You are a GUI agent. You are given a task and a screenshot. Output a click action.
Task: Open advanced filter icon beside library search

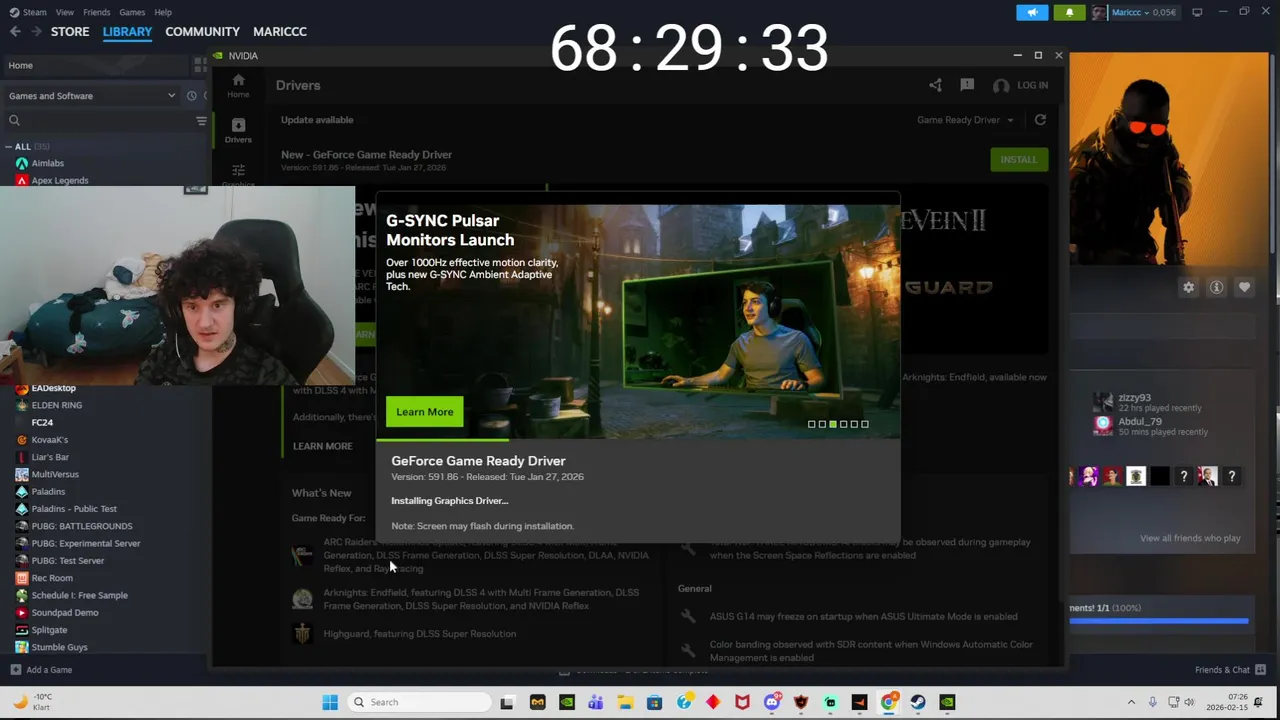point(201,121)
